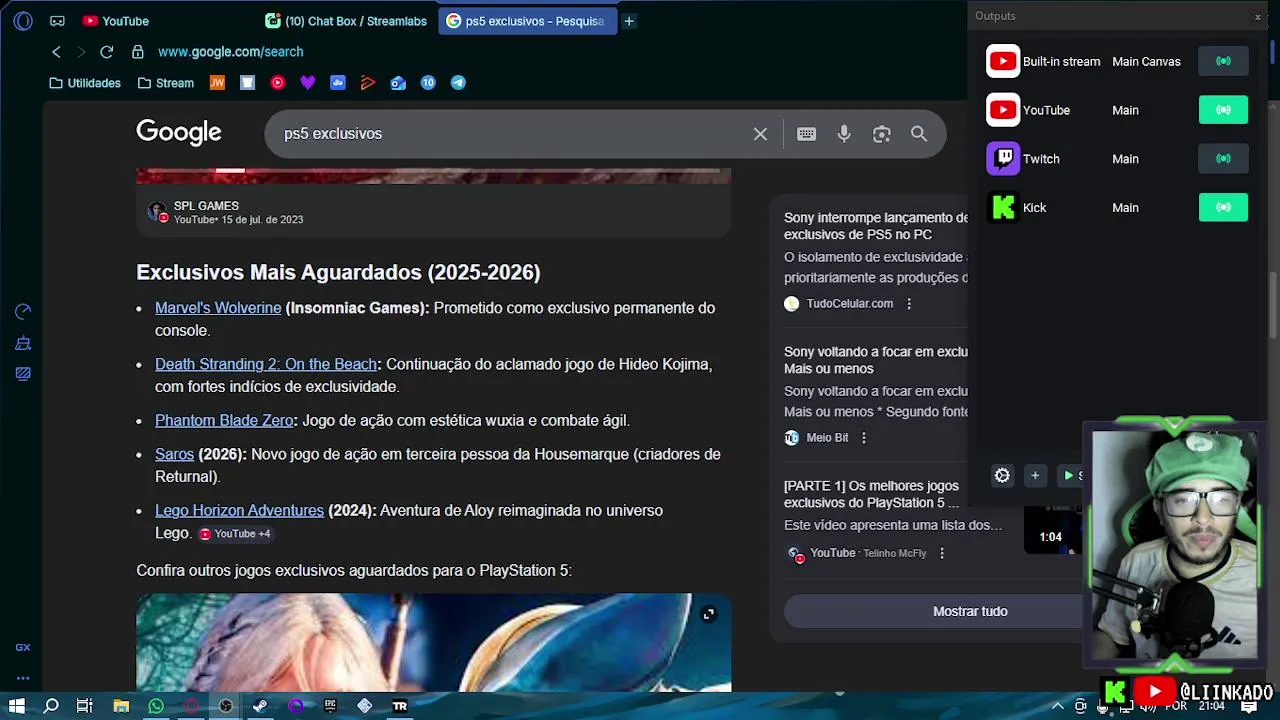The image size is (1280, 720).
Task: Open the on-screen keyboard input tool
Action: 806,134
